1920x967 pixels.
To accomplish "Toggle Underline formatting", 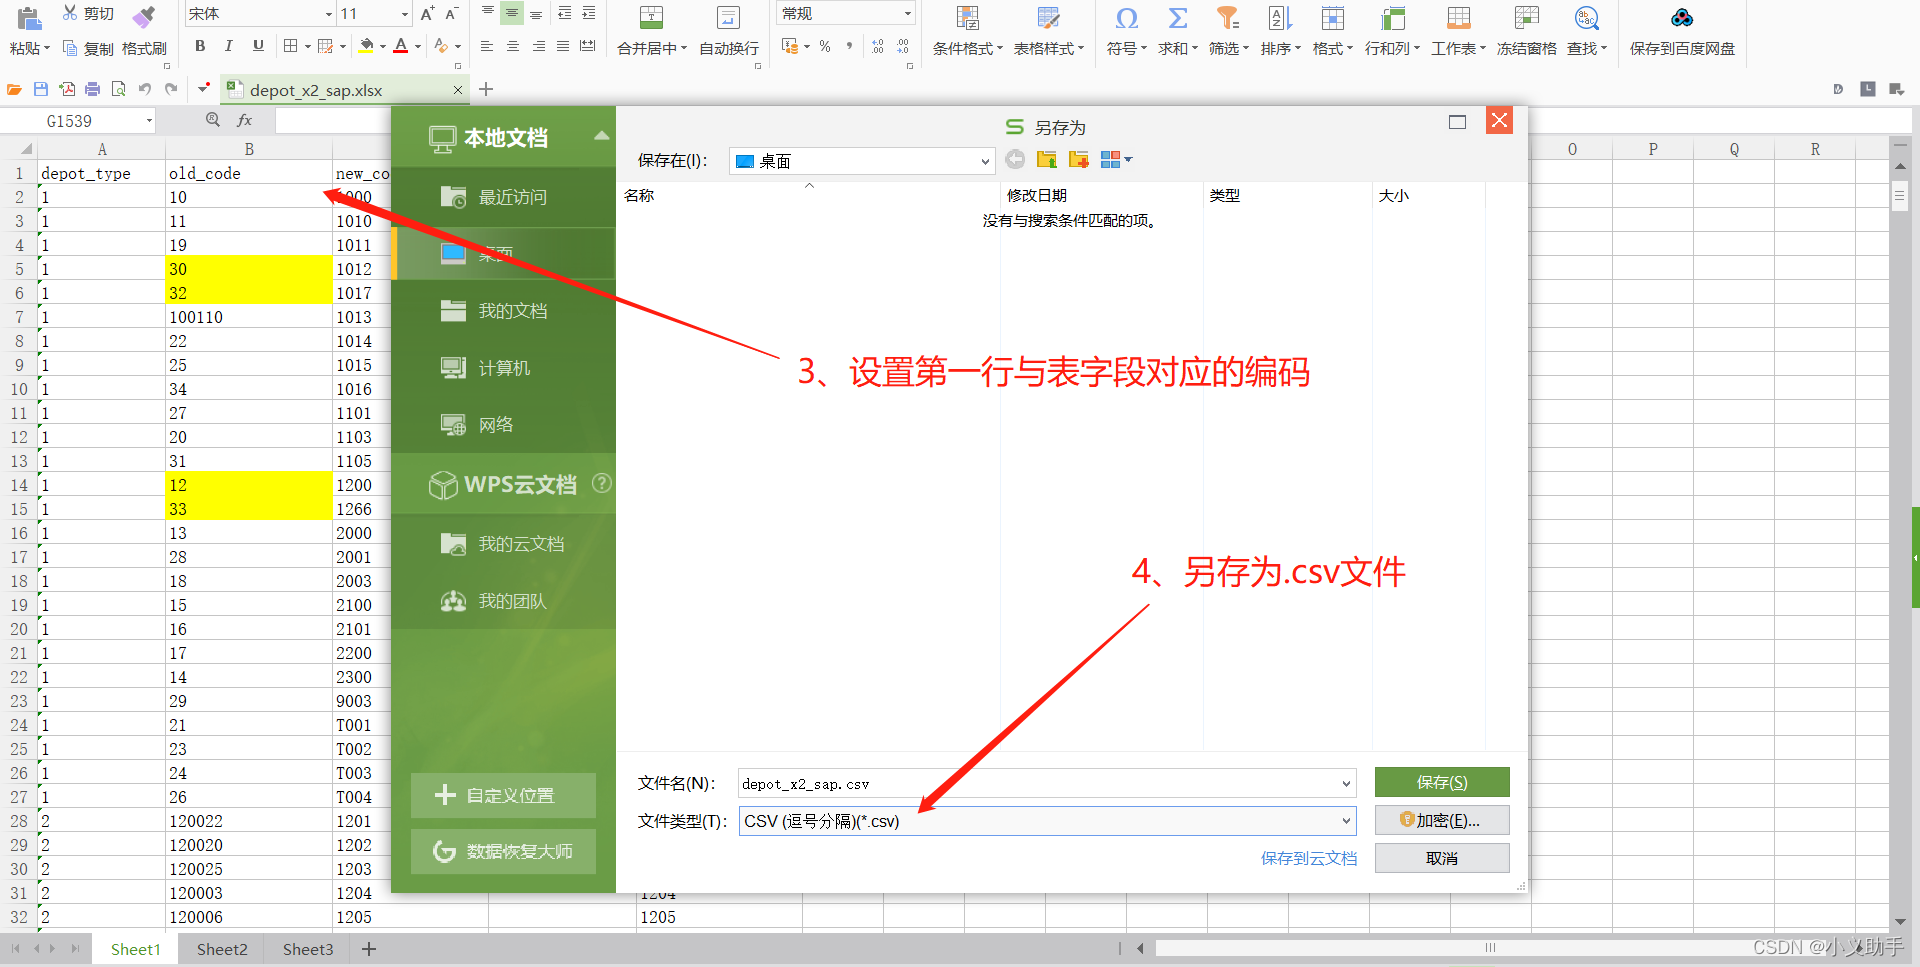I will (258, 46).
